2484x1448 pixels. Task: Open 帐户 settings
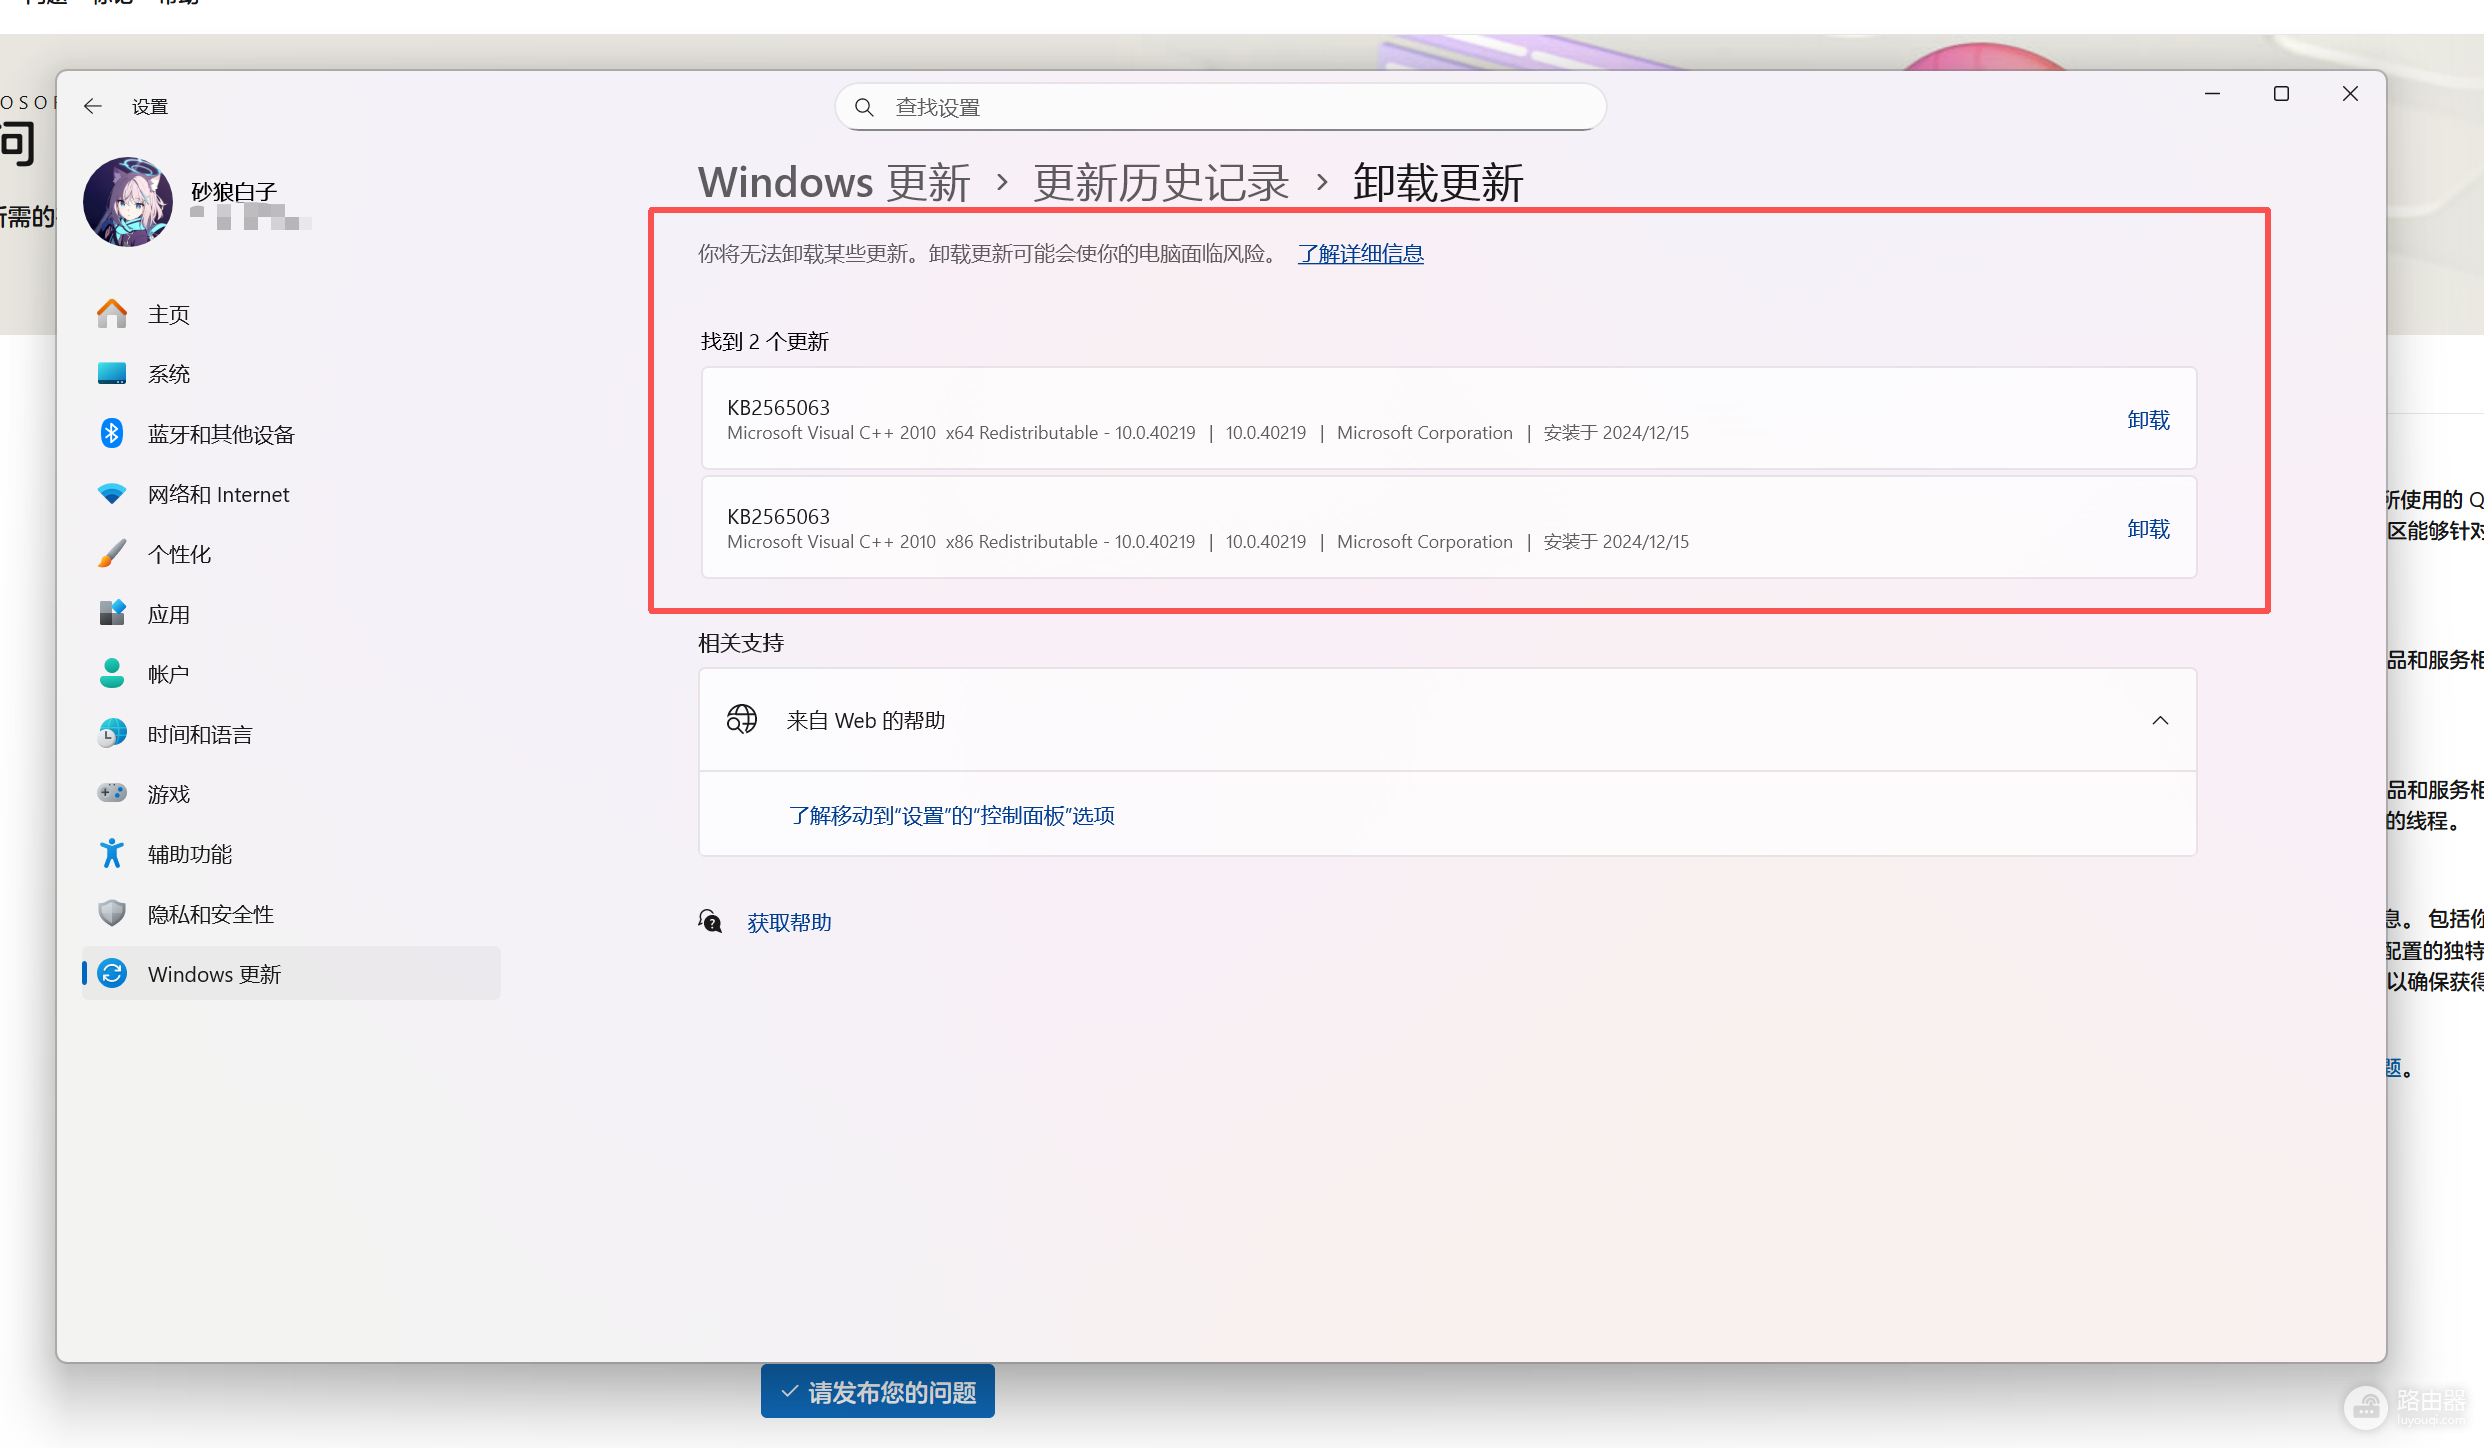pos(291,674)
